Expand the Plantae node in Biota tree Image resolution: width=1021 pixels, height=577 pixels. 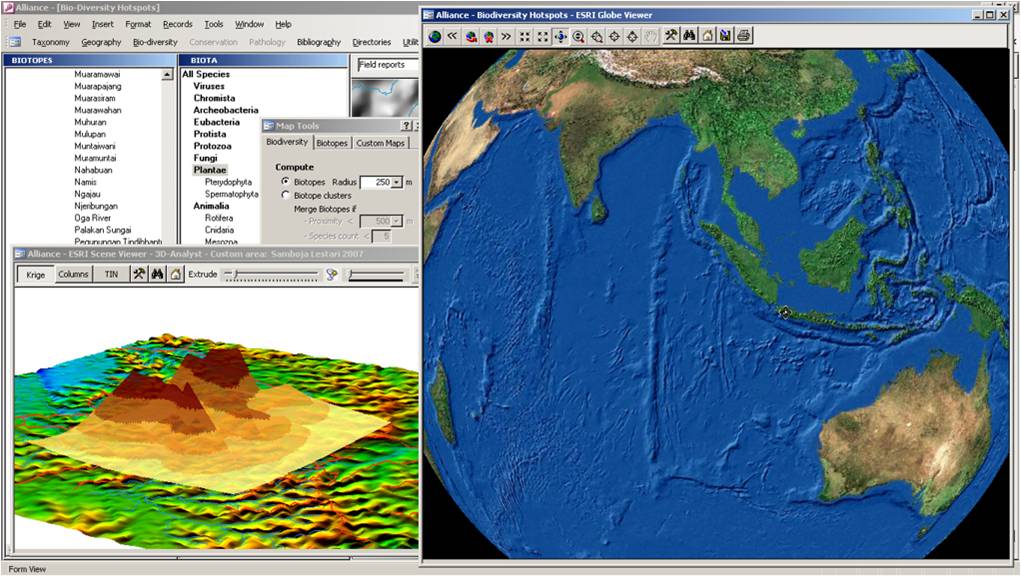coord(210,170)
